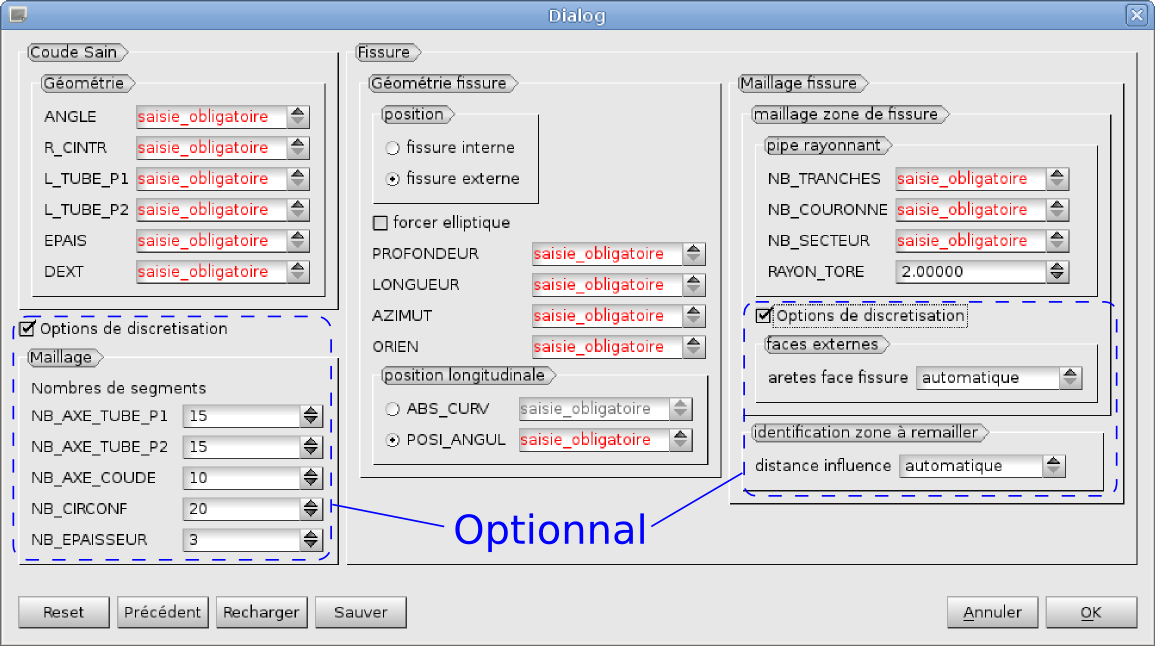Click the NB_EPAISSEUR spinner arrows
The height and width of the screenshot is (646, 1155).
pyautogui.click(x=311, y=540)
